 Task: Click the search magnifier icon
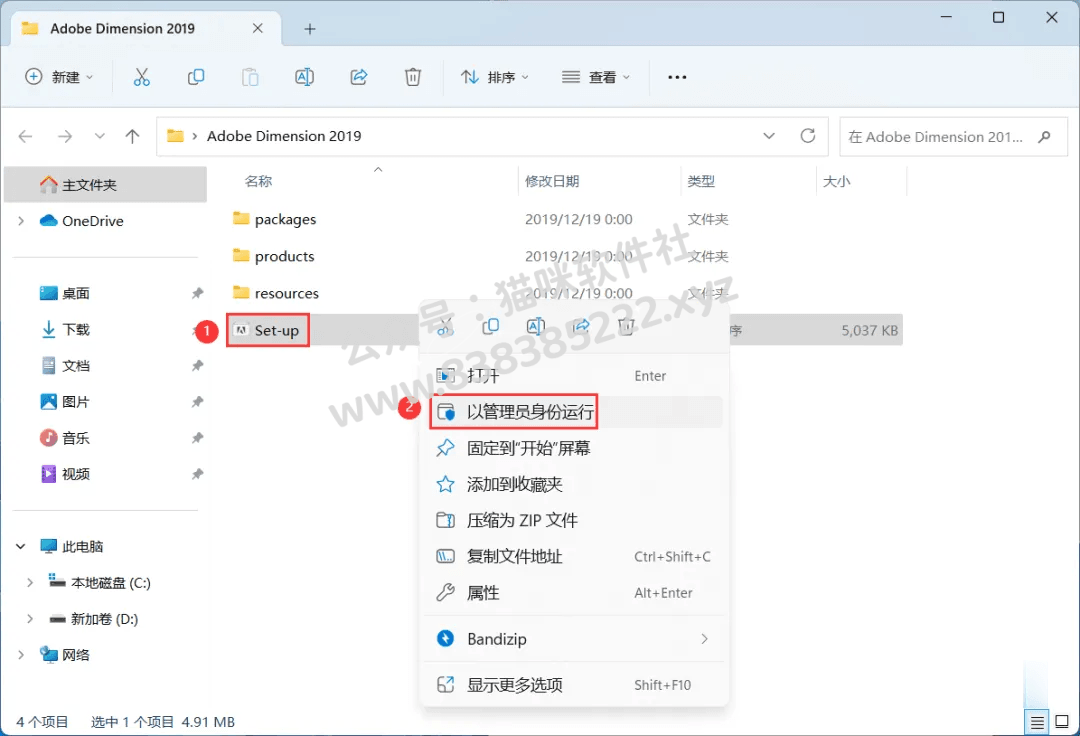pos(1045,137)
